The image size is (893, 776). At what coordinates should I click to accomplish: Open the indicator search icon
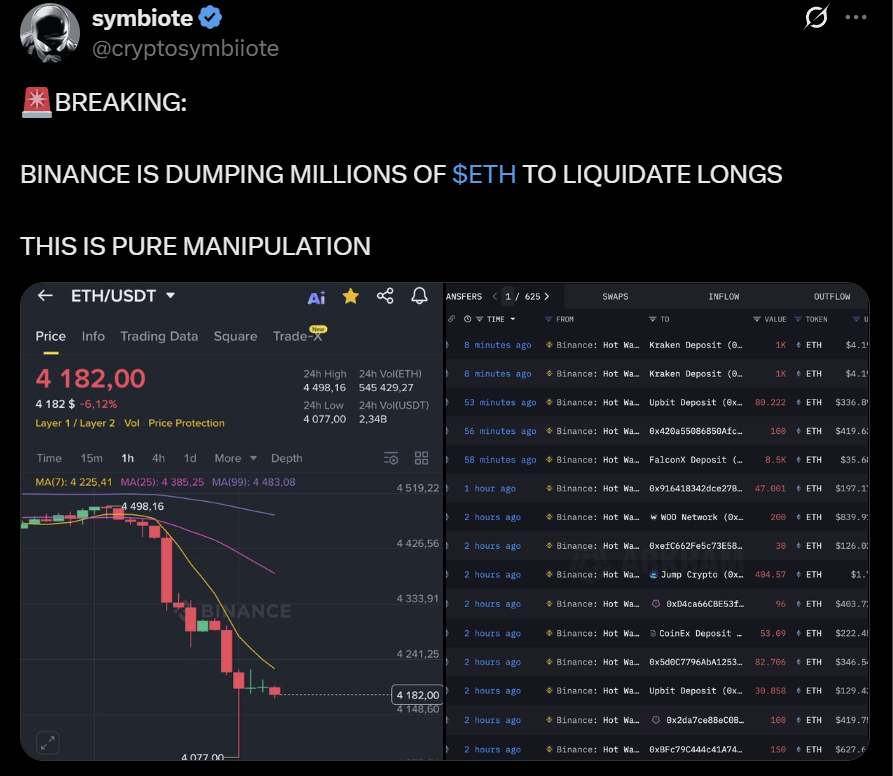coord(390,457)
